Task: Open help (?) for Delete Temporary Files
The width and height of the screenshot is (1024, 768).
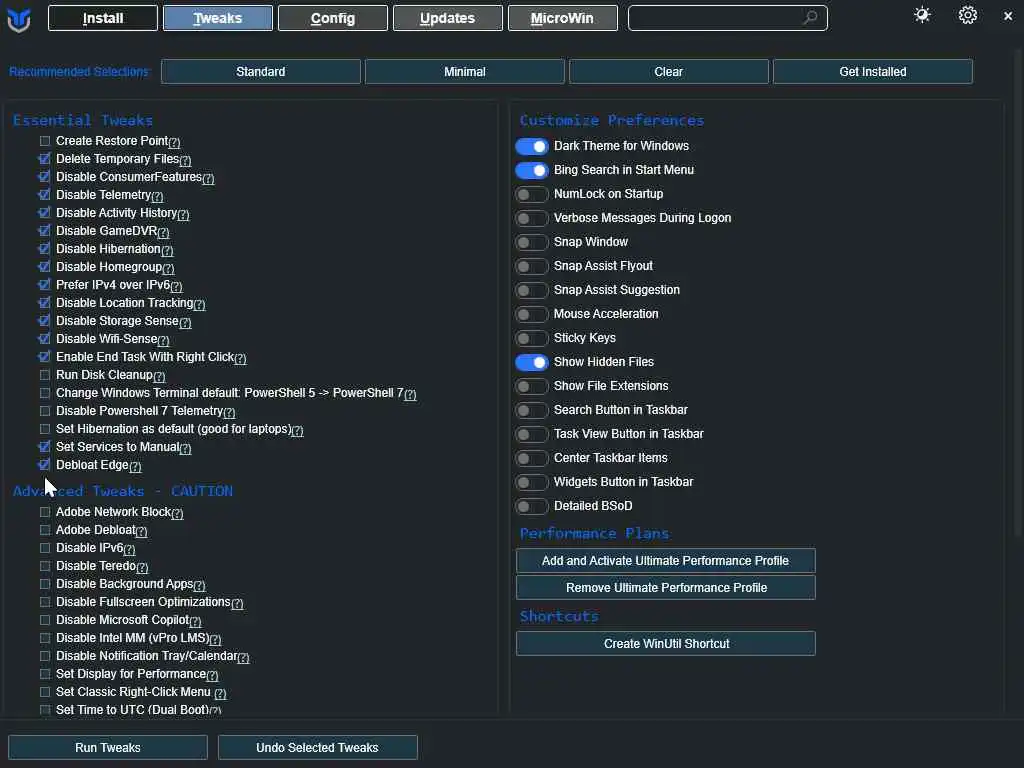Action: point(185,160)
